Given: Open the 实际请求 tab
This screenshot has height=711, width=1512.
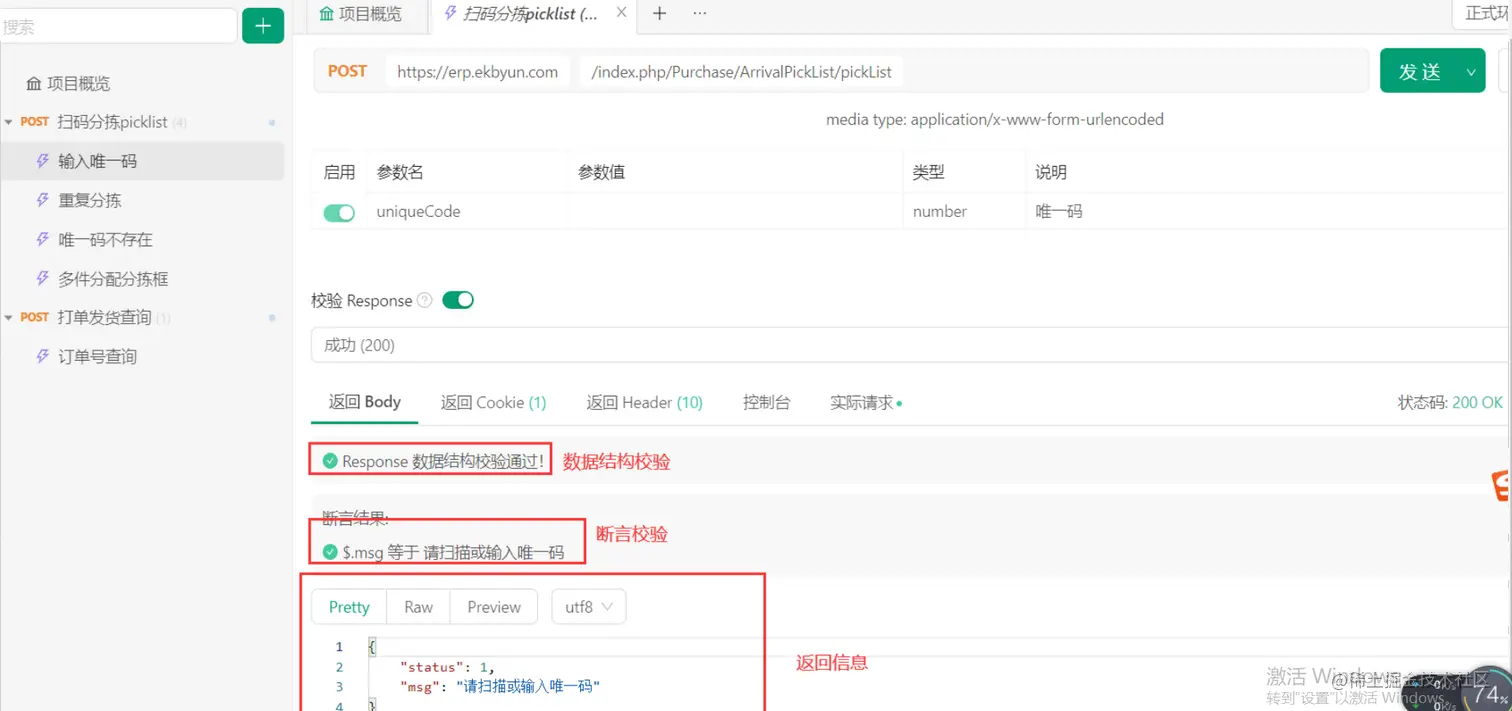Looking at the screenshot, I should tap(865, 402).
